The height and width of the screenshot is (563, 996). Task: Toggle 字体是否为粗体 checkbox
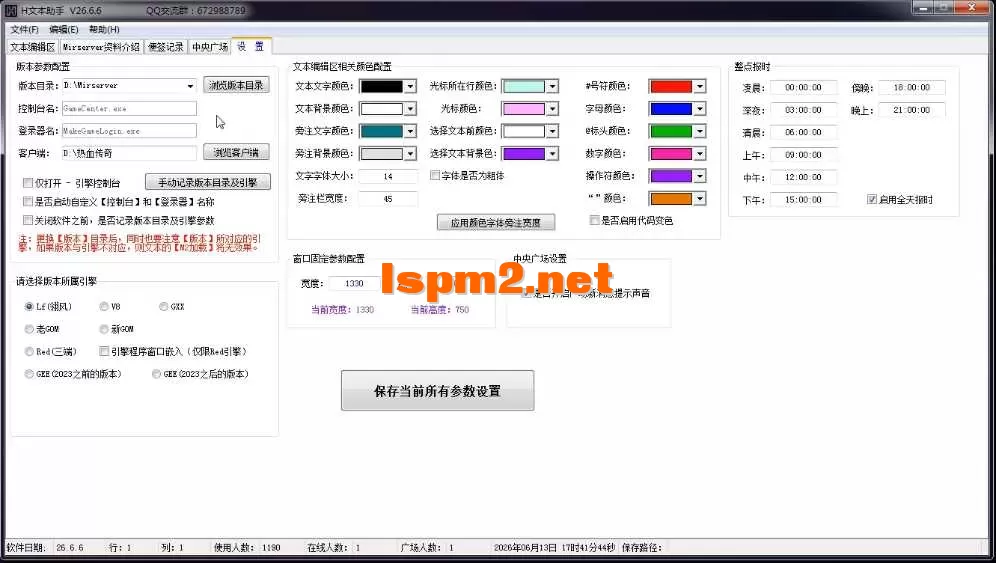click(435, 175)
